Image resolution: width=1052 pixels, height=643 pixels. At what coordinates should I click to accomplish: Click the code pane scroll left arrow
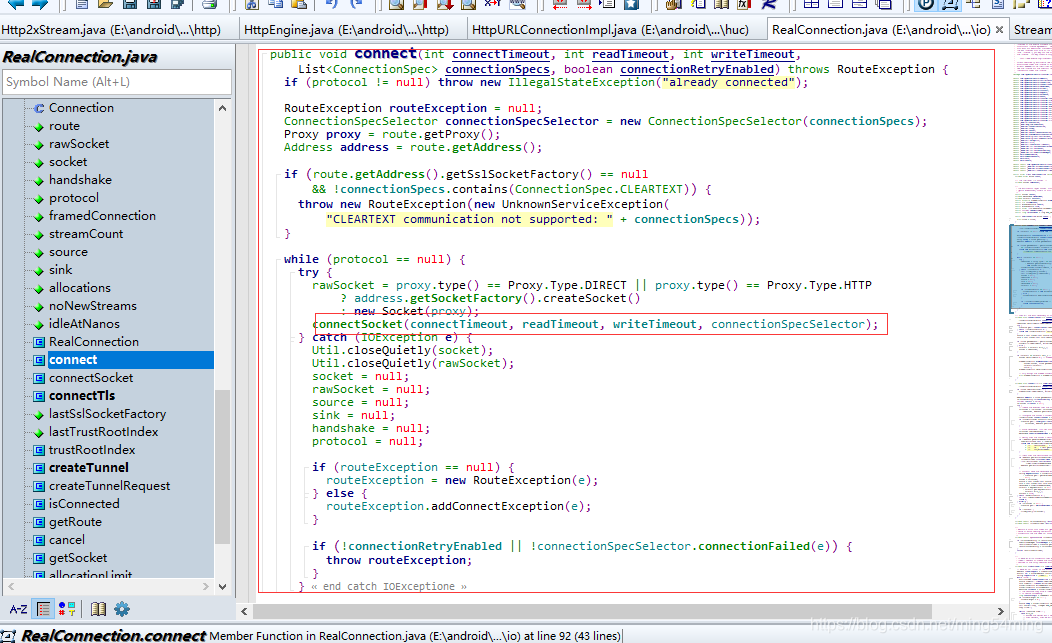tap(244, 611)
